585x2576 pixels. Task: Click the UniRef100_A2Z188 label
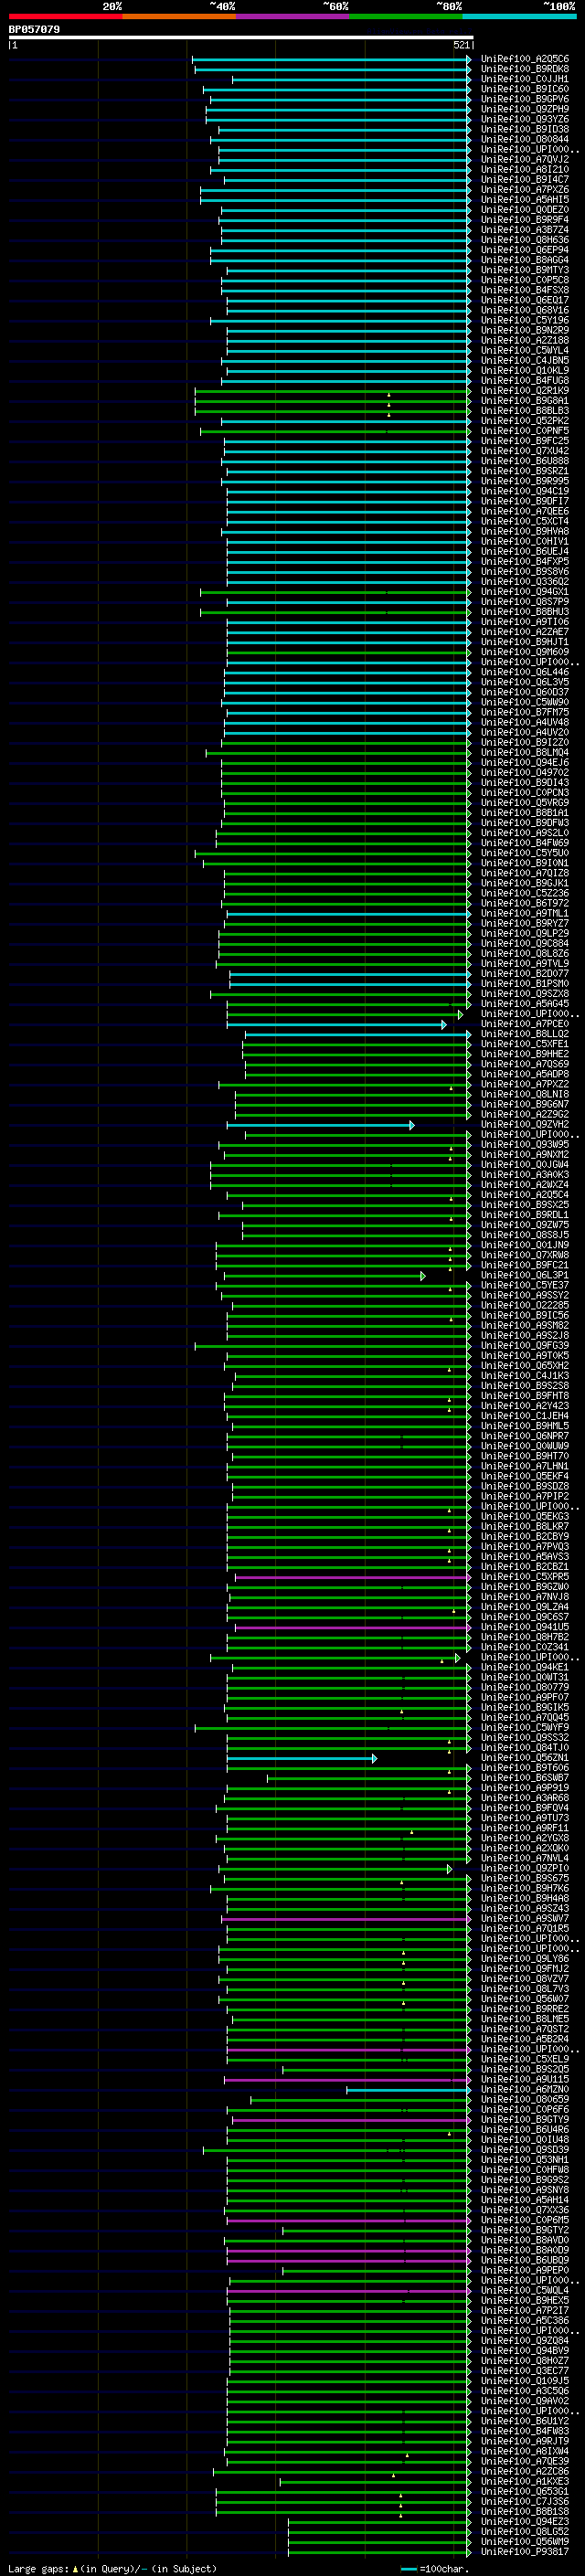coord(525,340)
